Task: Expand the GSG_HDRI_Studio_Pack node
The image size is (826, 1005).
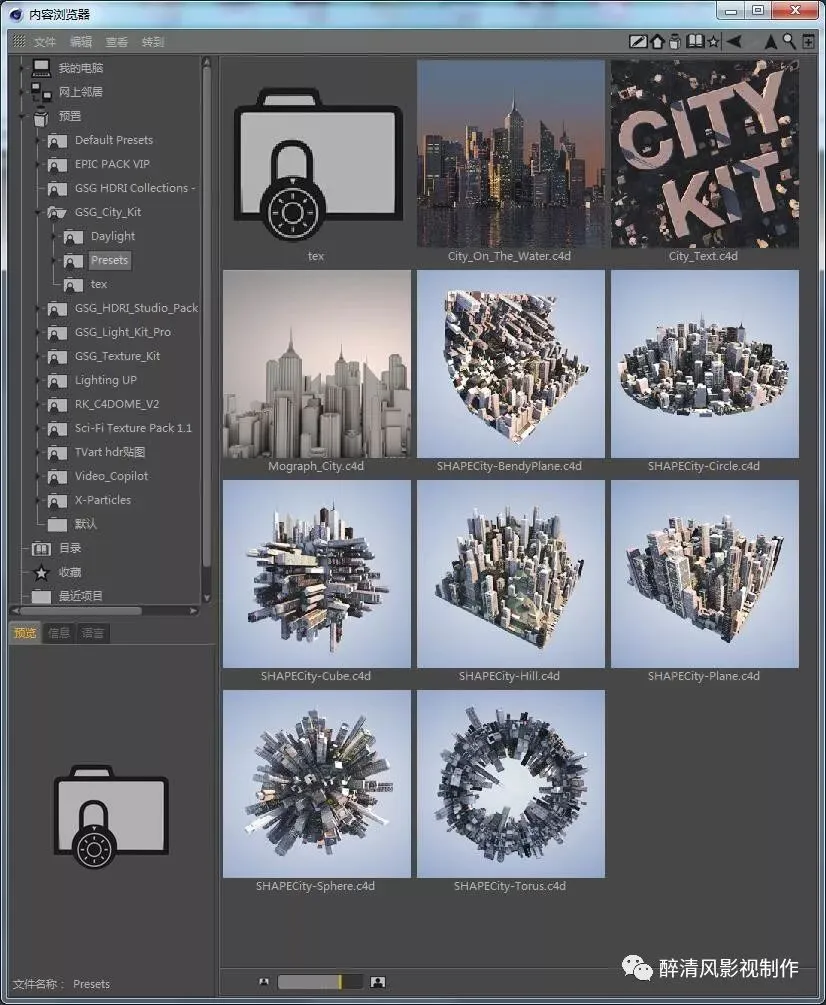Action: pos(38,308)
